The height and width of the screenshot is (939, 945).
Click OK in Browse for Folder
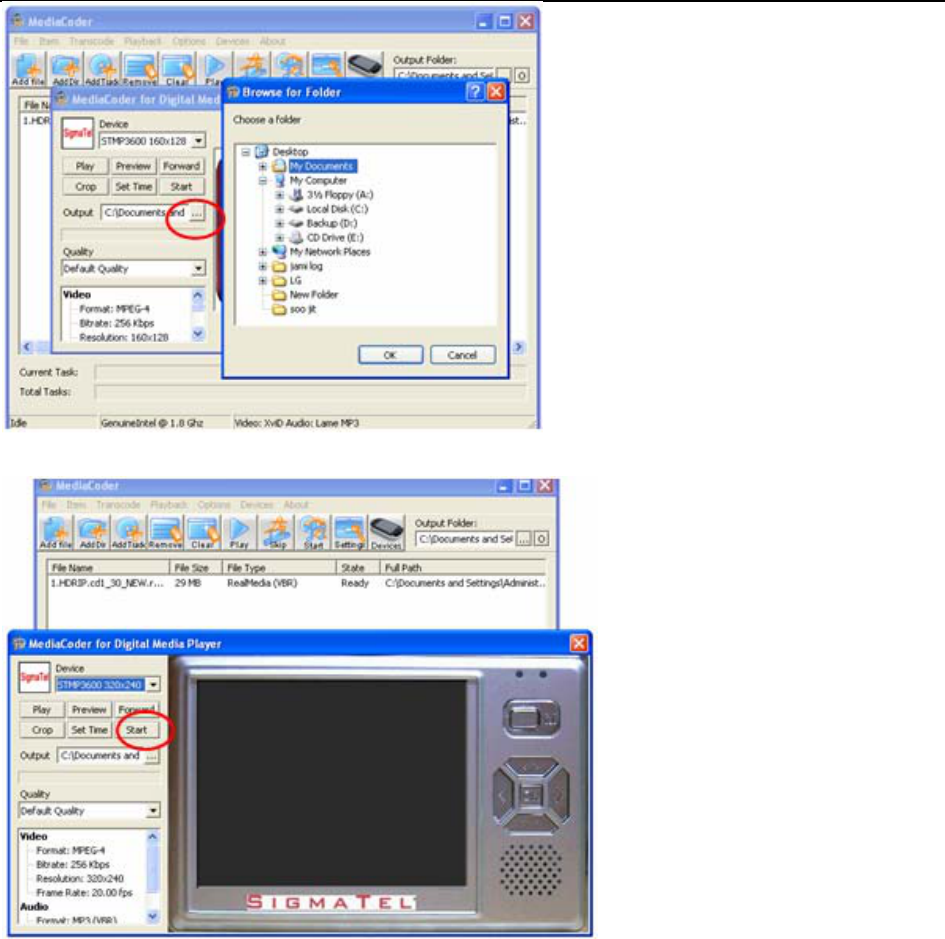click(391, 355)
